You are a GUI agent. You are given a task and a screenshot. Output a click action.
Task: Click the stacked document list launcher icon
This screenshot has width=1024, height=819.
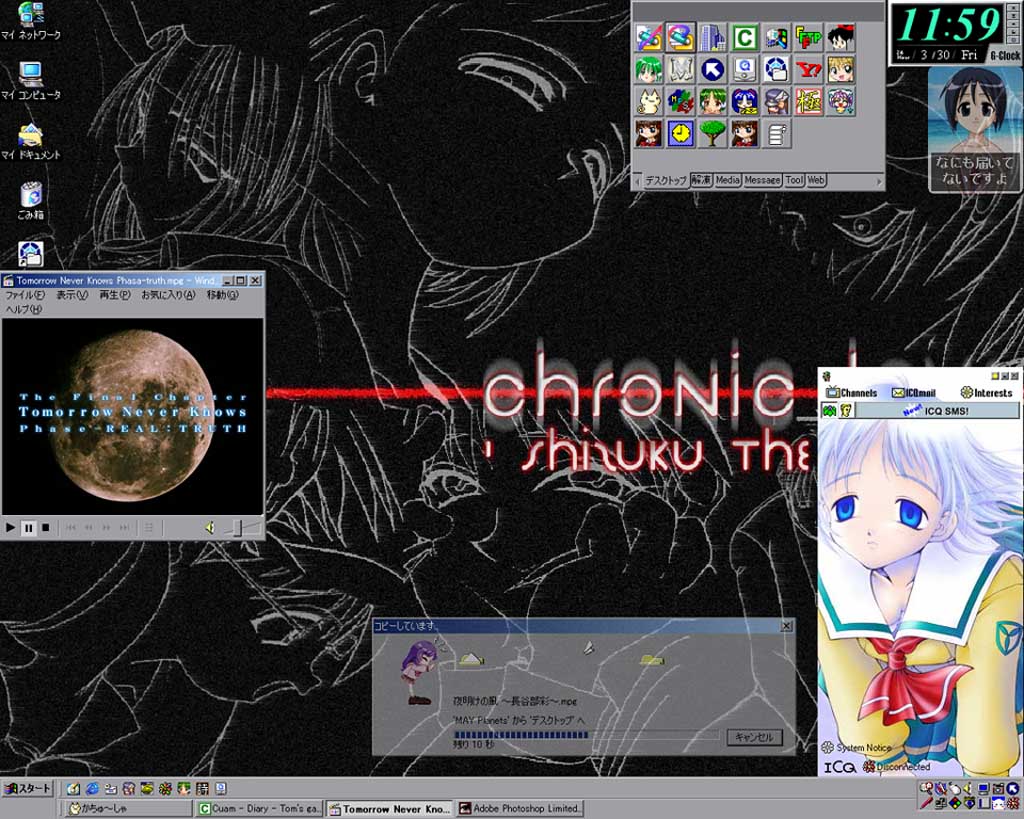pos(776,133)
